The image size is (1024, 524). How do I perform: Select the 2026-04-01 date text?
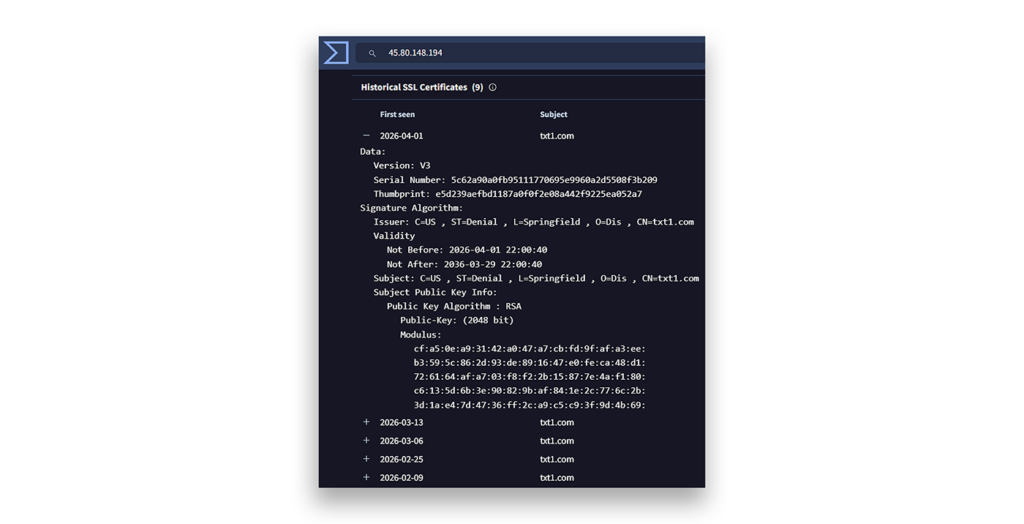coord(402,136)
